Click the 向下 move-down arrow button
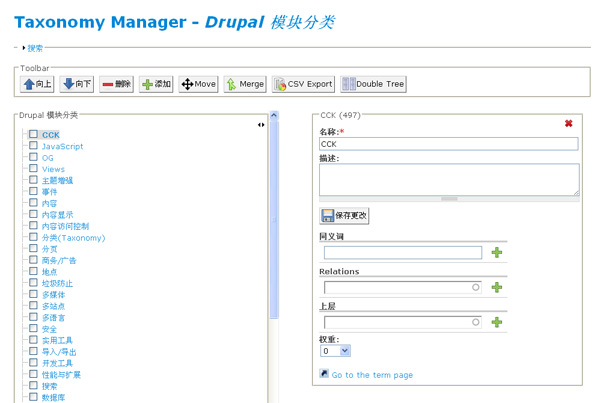The image size is (600, 403). point(77,84)
